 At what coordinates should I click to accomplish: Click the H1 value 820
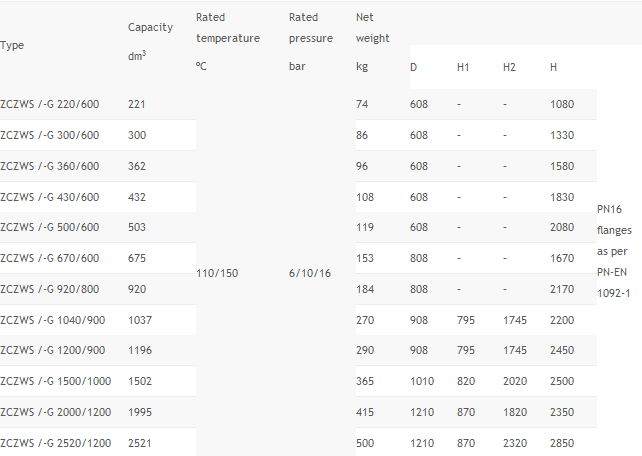pos(466,382)
